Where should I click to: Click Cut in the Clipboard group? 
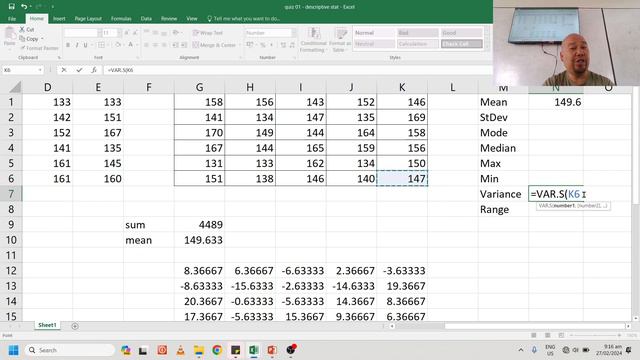click(x=27, y=29)
